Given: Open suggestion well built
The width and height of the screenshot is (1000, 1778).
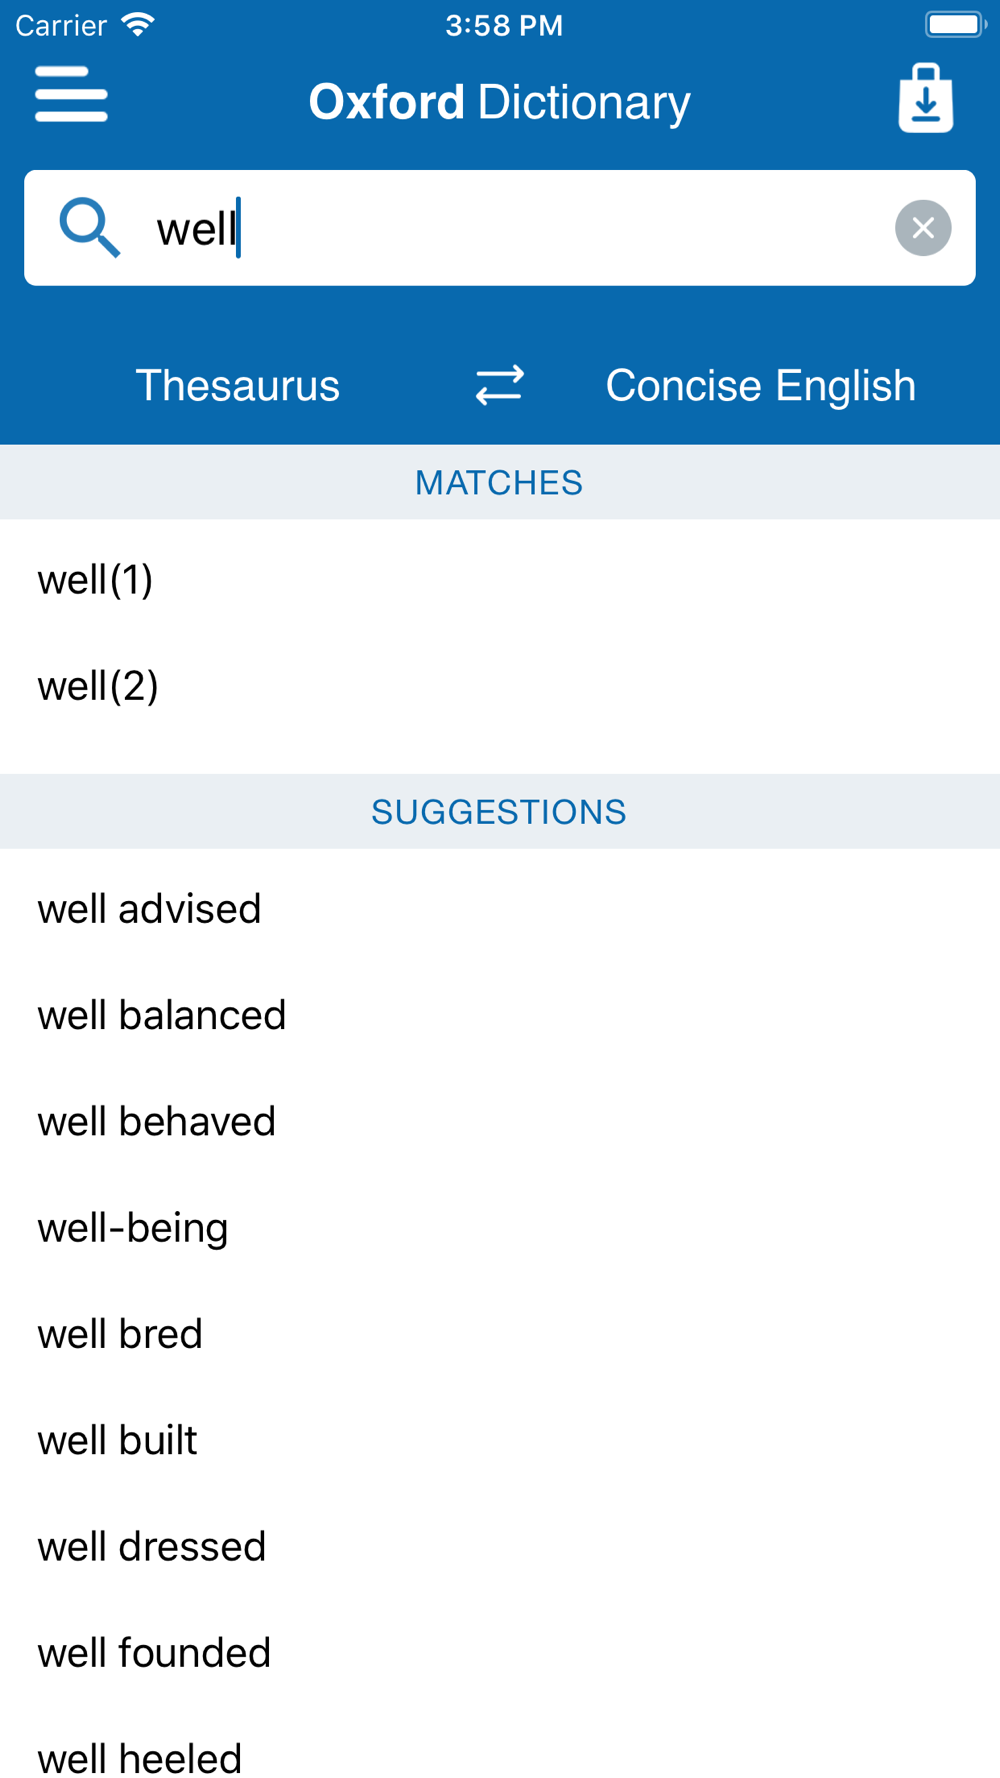Looking at the screenshot, I should (x=500, y=1440).
